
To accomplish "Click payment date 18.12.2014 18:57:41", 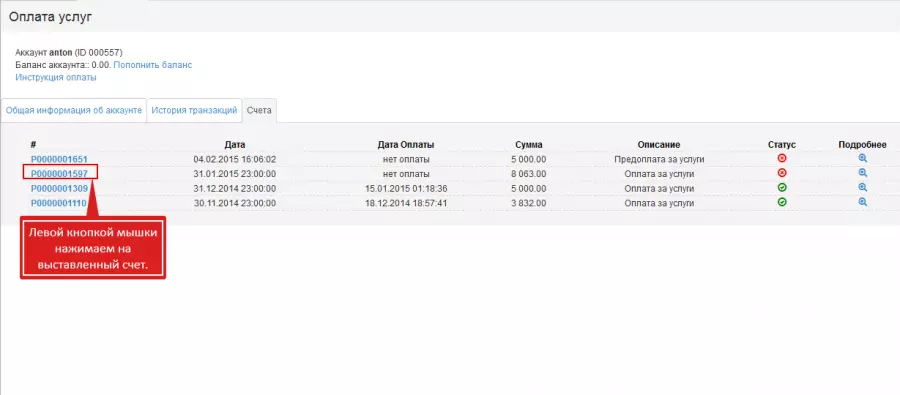I will tap(406, 203).
